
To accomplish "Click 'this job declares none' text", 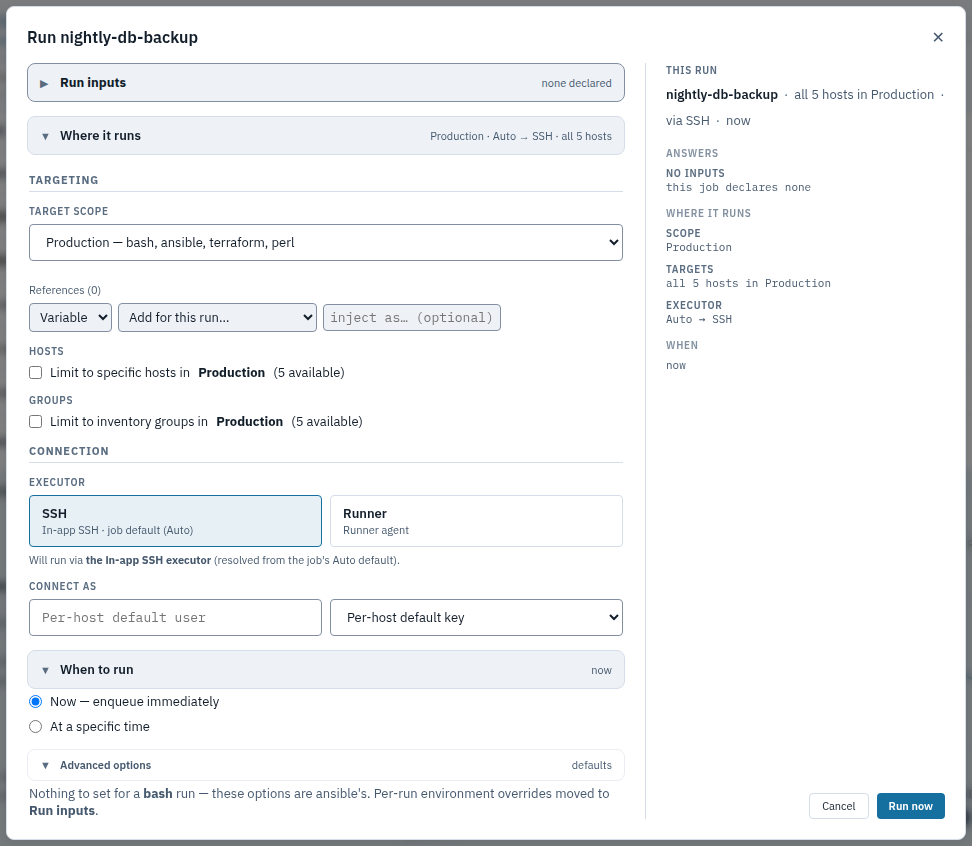I will (738, 187).
